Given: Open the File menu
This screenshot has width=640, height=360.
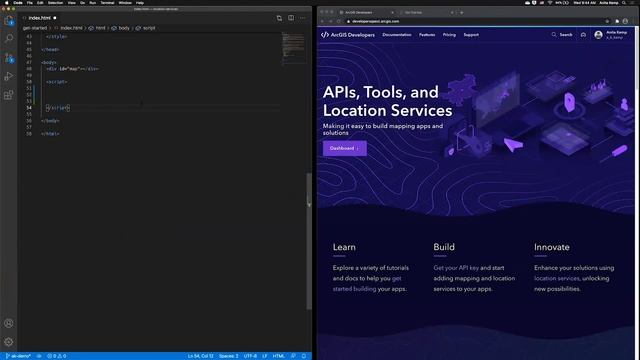Looking at the screenshot, I should coord(30,3).
